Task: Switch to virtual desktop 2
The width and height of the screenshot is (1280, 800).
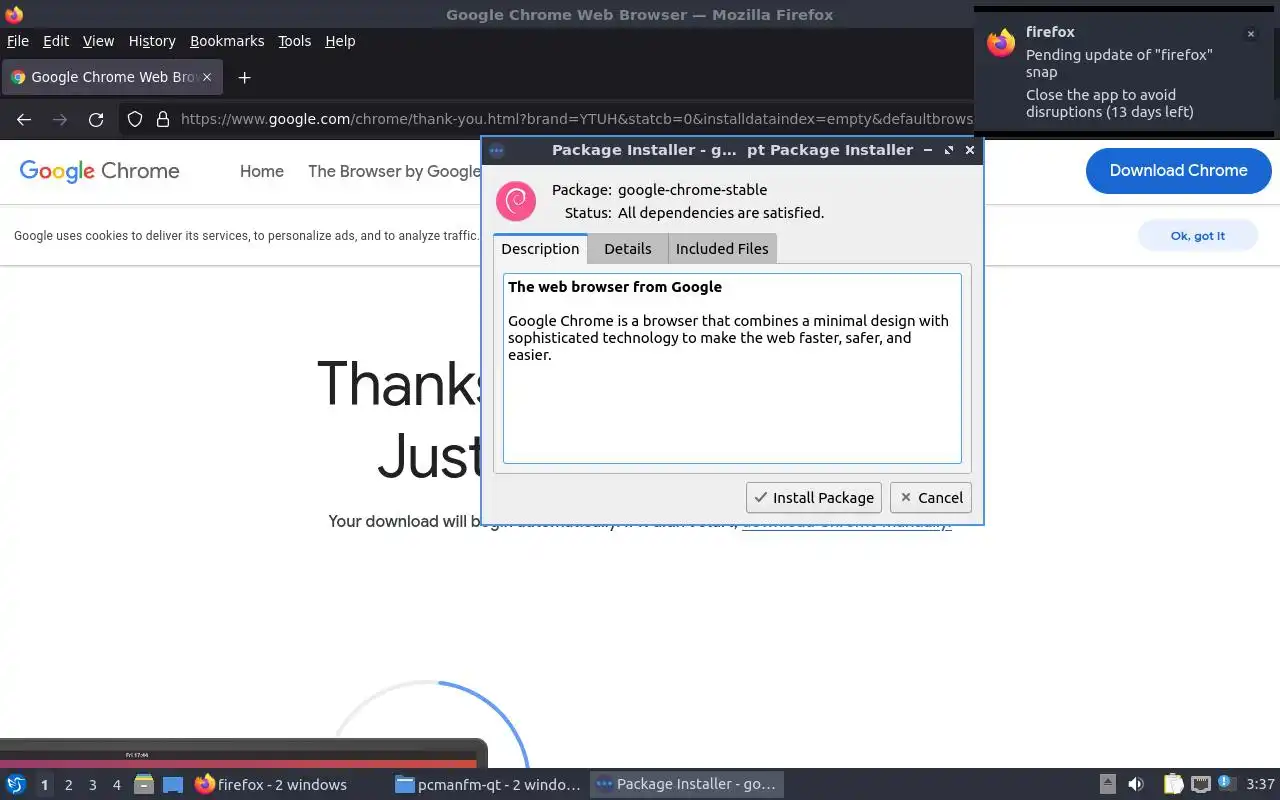Action: pyautogui.click(x=68, y=785)
